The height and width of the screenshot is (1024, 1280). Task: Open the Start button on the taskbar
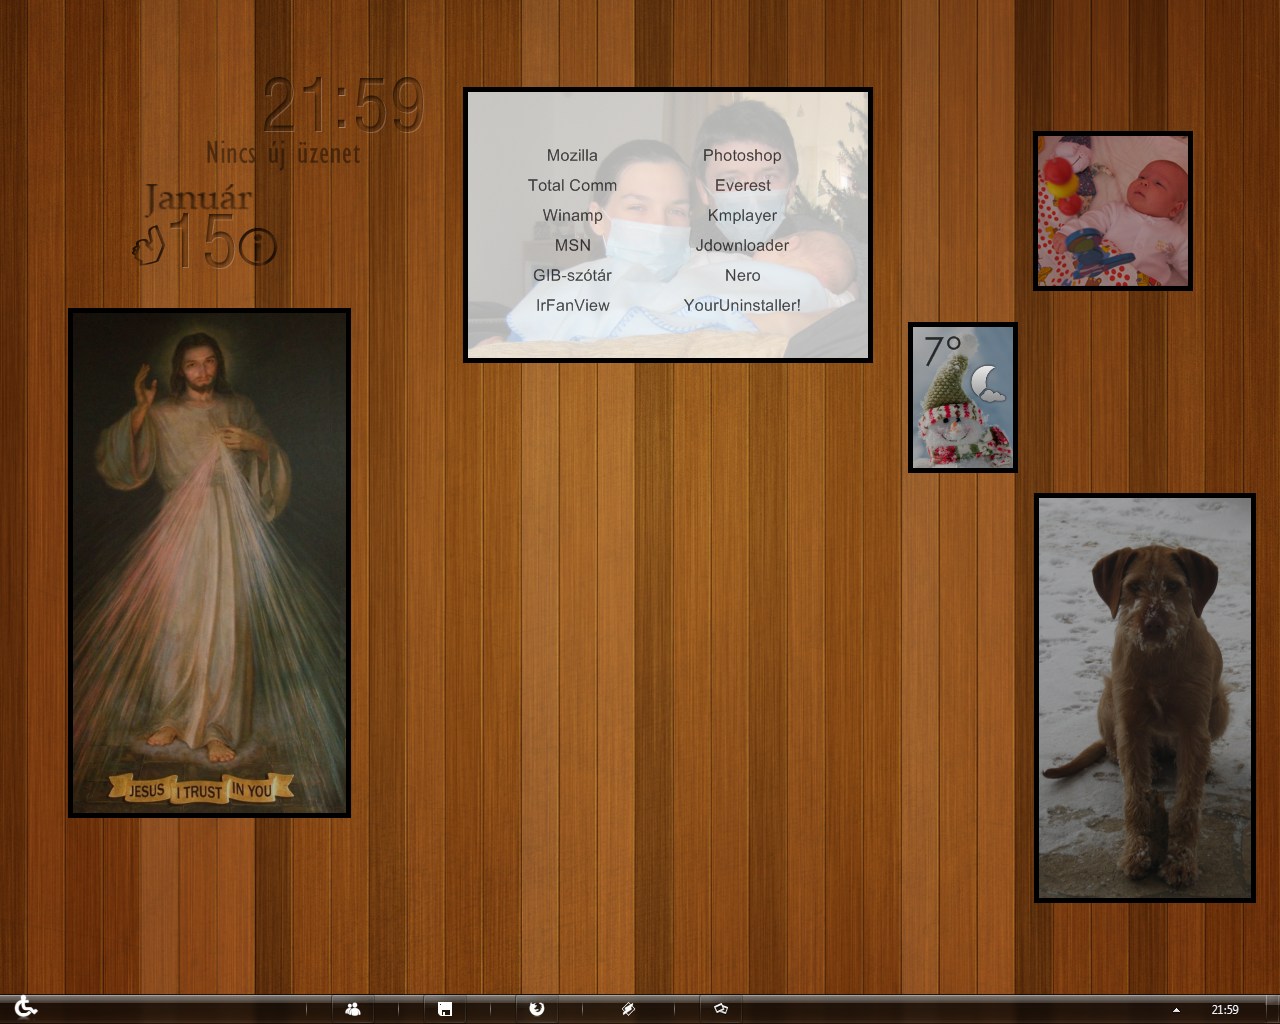click(x=26, y=1008)
